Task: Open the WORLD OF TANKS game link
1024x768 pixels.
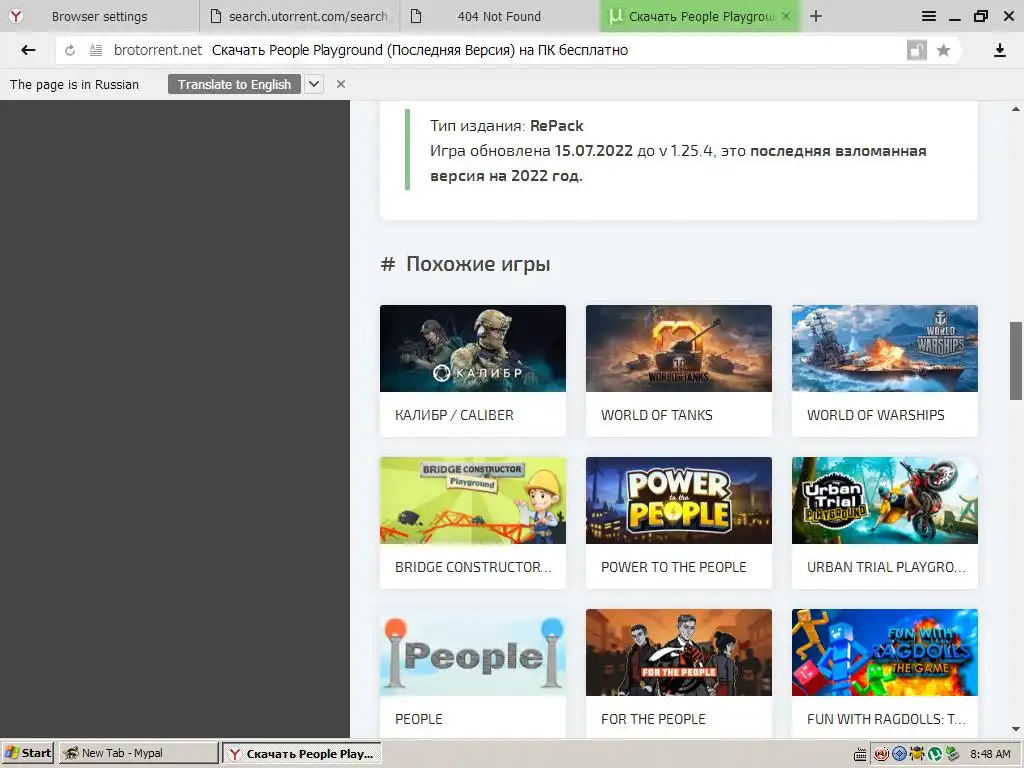Action: click(x=656, y=415)
